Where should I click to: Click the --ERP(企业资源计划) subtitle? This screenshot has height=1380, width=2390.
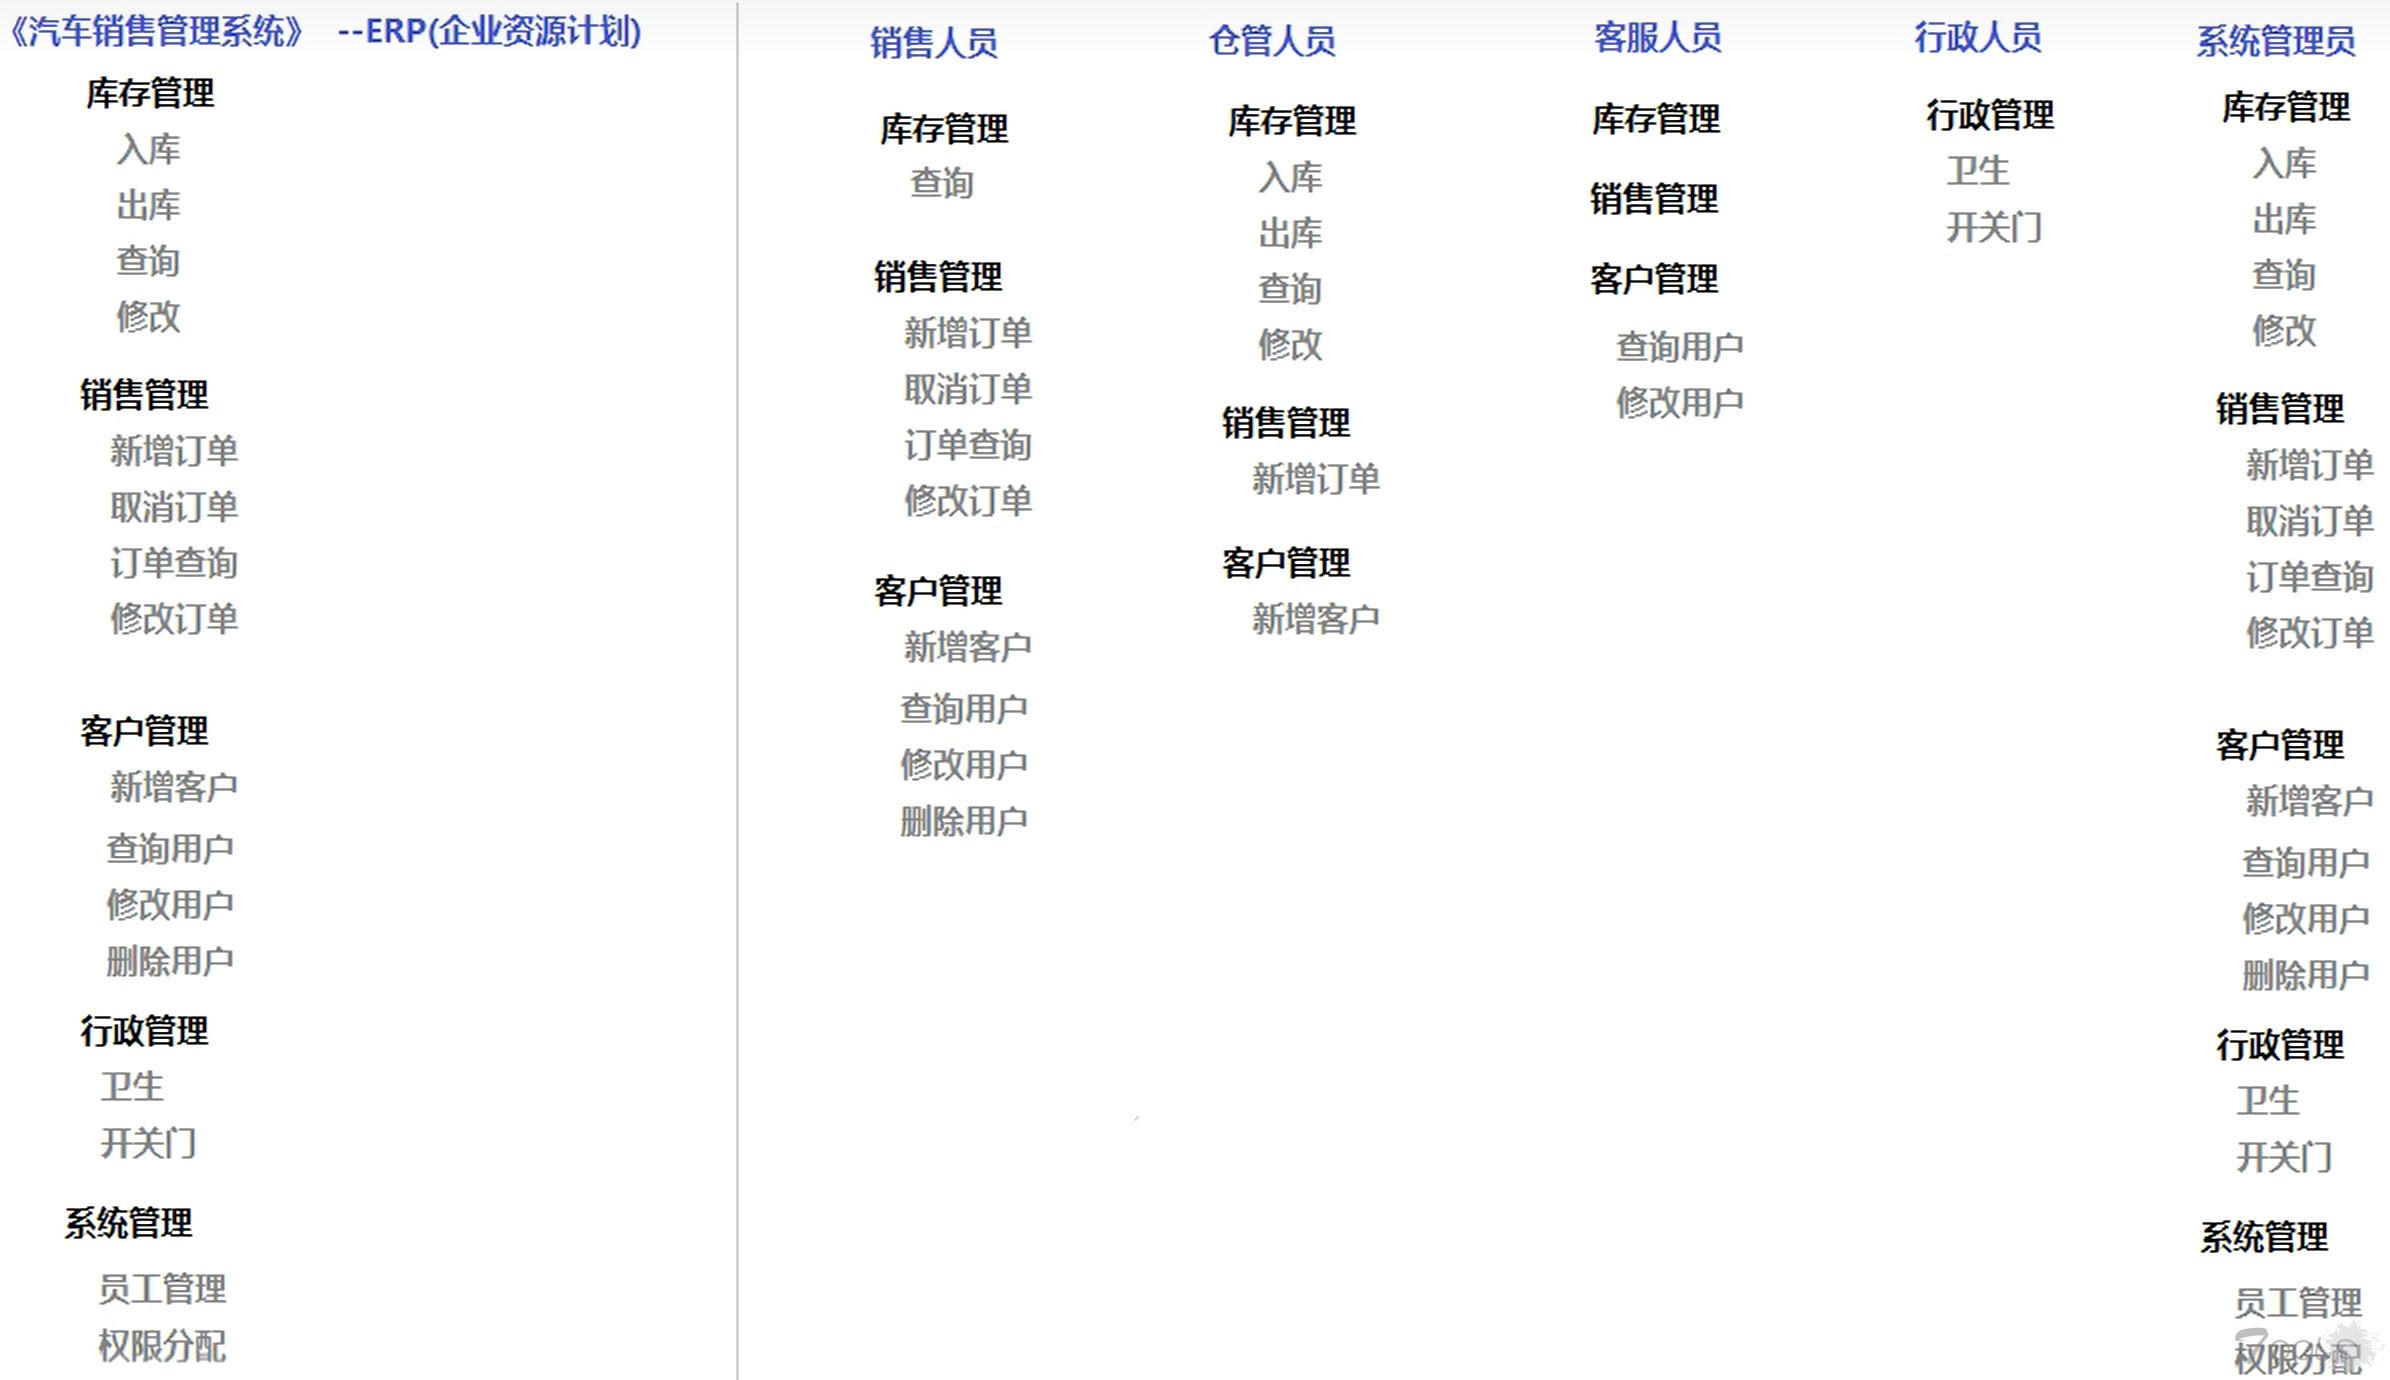tap(489, 32)
